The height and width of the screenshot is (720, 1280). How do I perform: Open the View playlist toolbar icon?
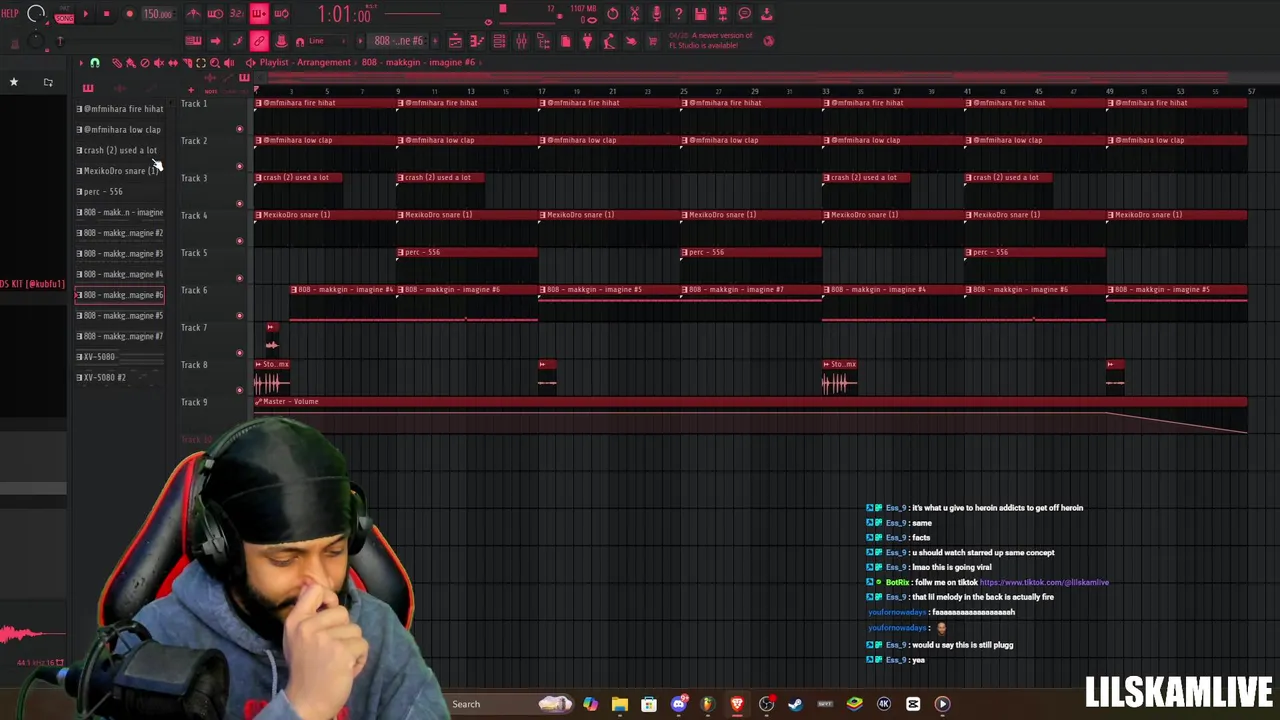[x=455, y=41]
